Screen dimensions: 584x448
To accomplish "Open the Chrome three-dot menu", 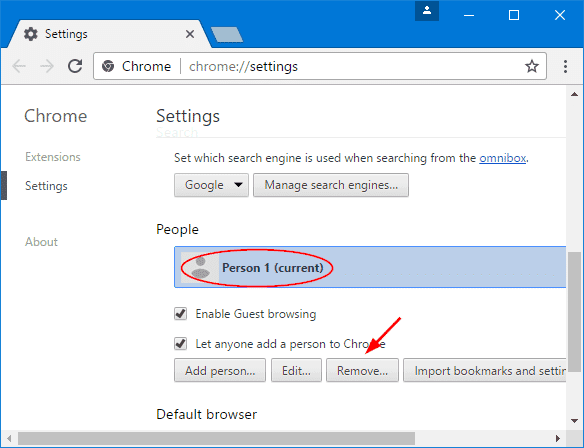I will coord(565,66).
